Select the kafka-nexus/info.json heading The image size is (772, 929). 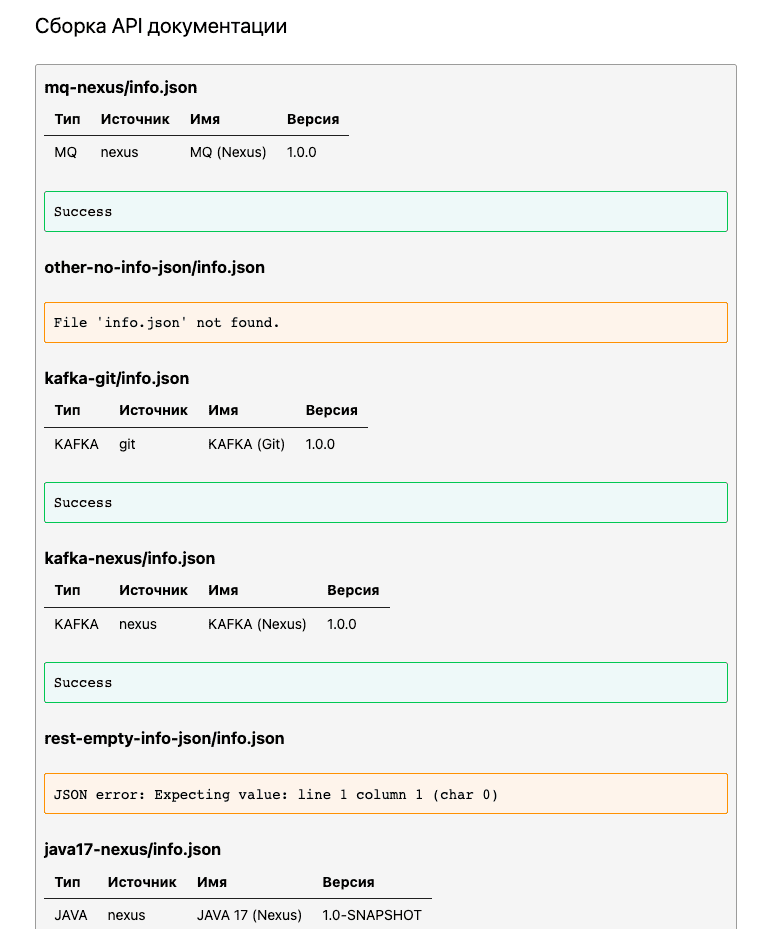(130, 559)
